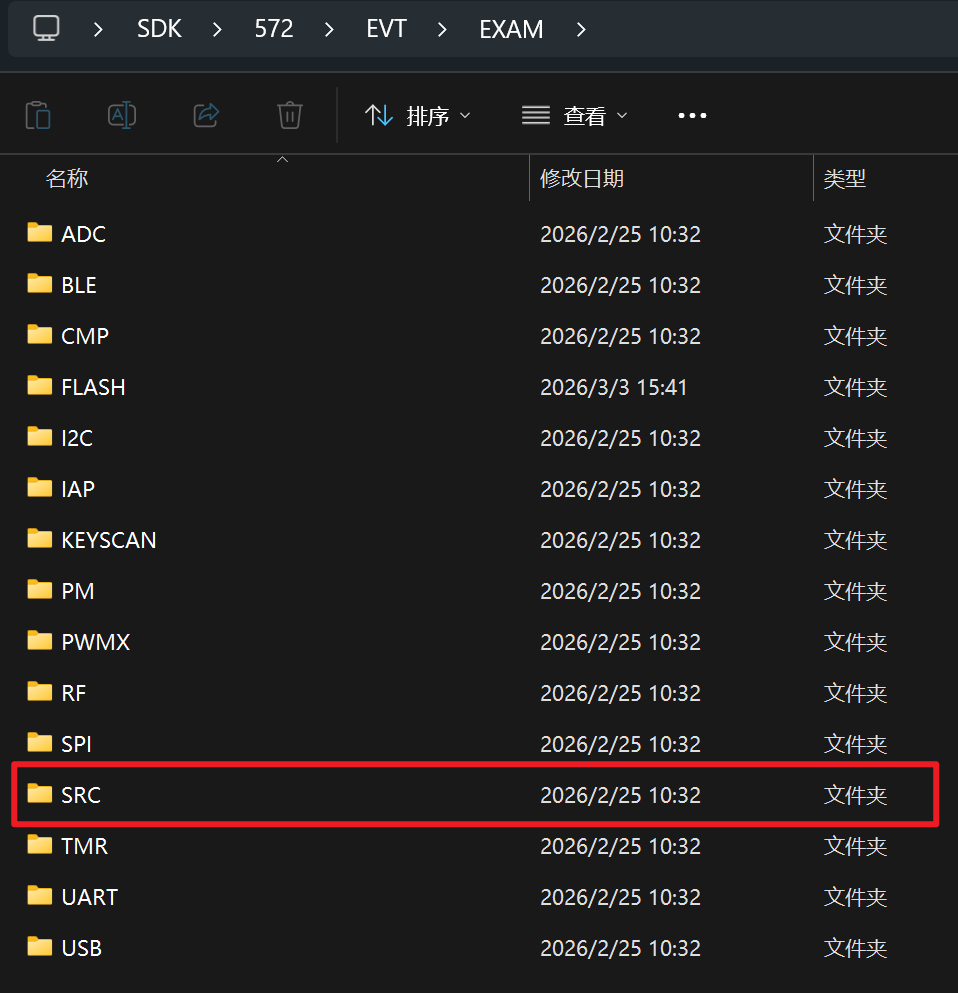Open the 排序 sort dropdown
958x993 pixels.
[418, 116]
